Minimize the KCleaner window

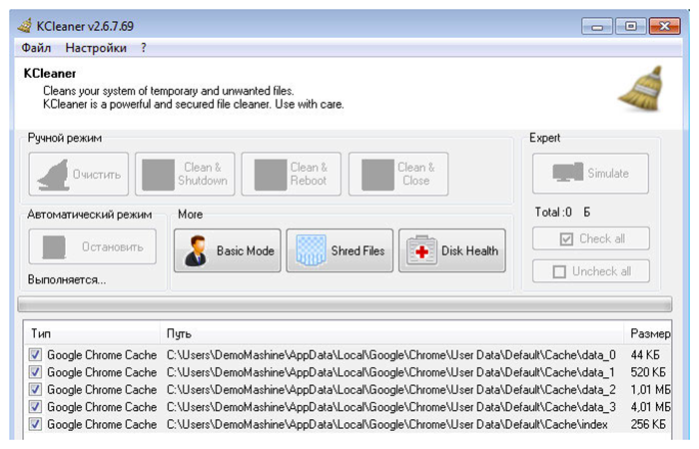[597, 26]
